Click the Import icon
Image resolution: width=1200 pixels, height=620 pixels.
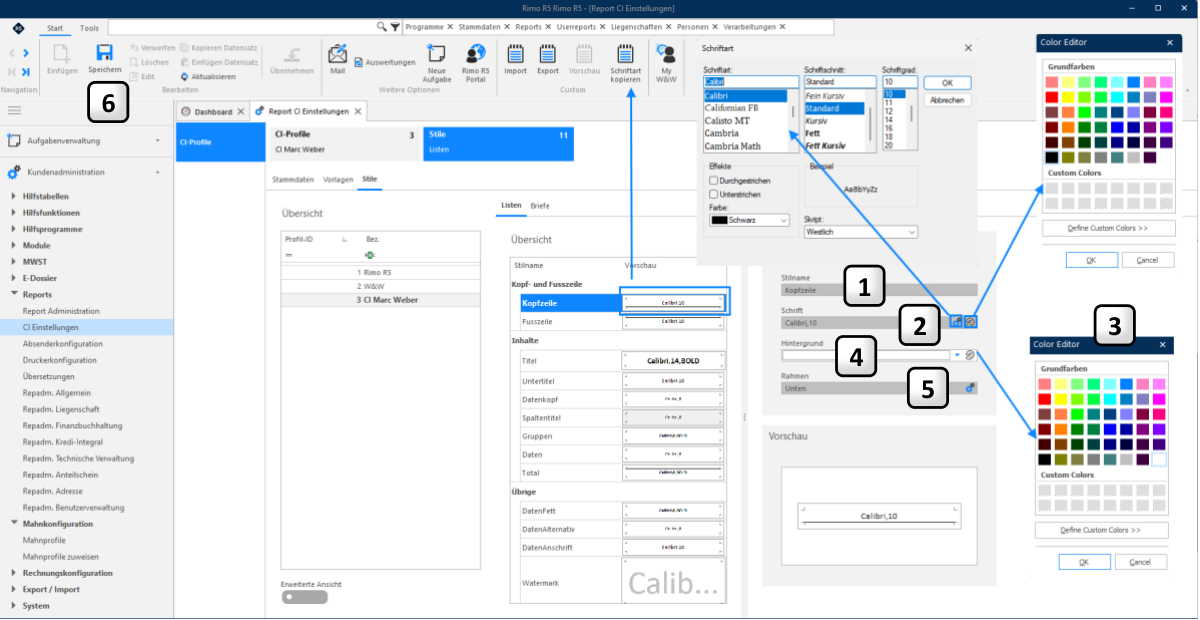pyautogui.click(x=515, y=52)
